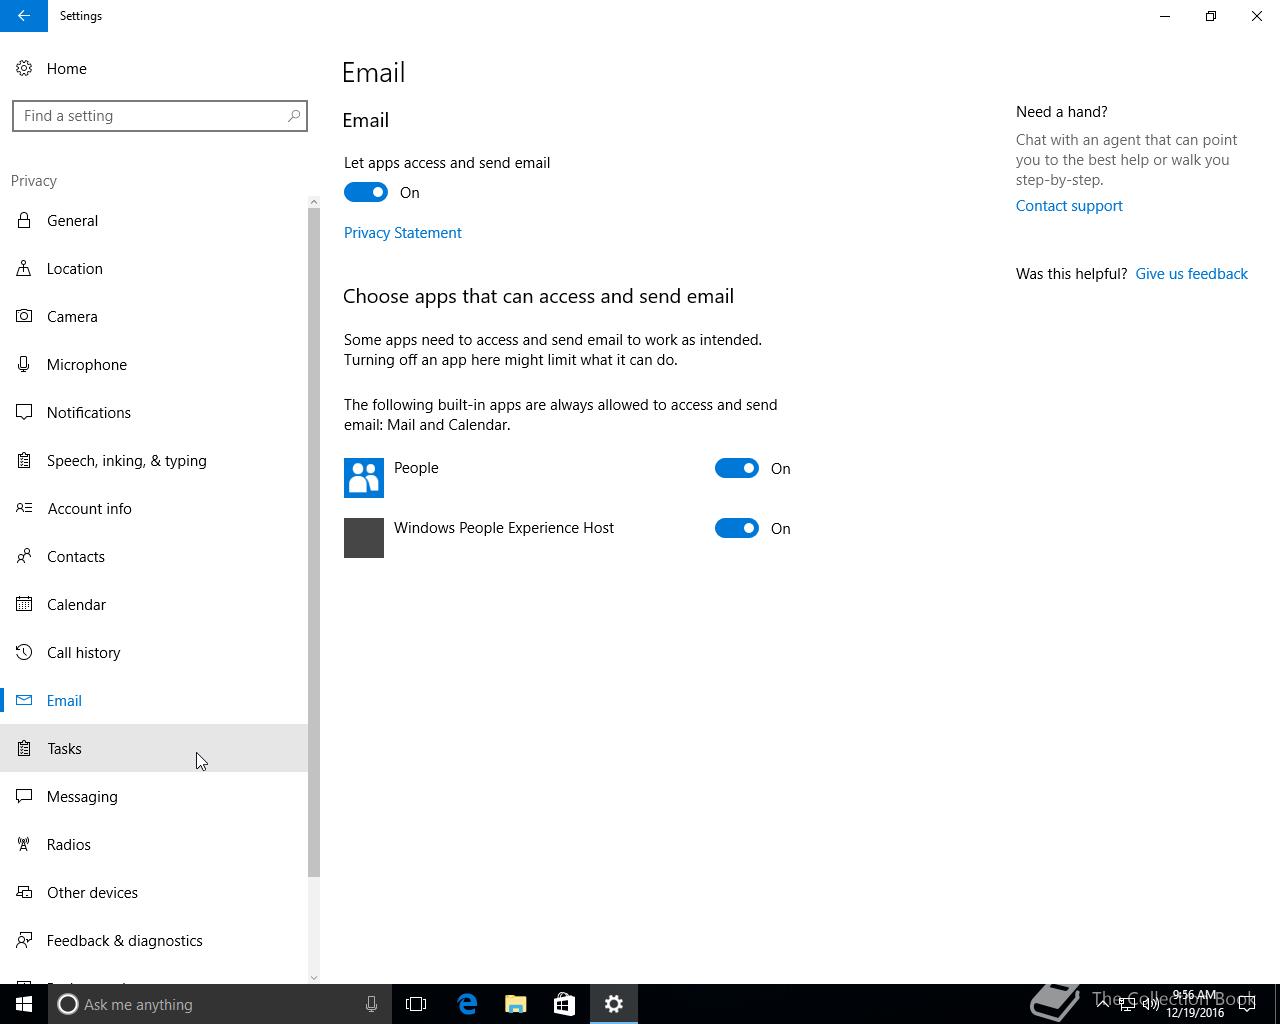The height and width of the screenshot is (1024, 1280).
Task: Click the taskbar volume icon
Action: point(1150,1004)
